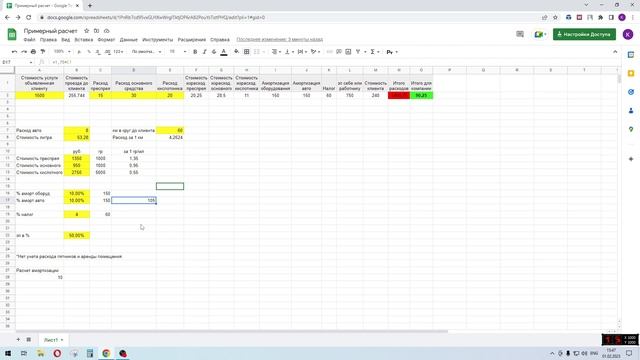Open the Contacts side panel icon
This screenshot has width=640, height=360.
[631, 111]
